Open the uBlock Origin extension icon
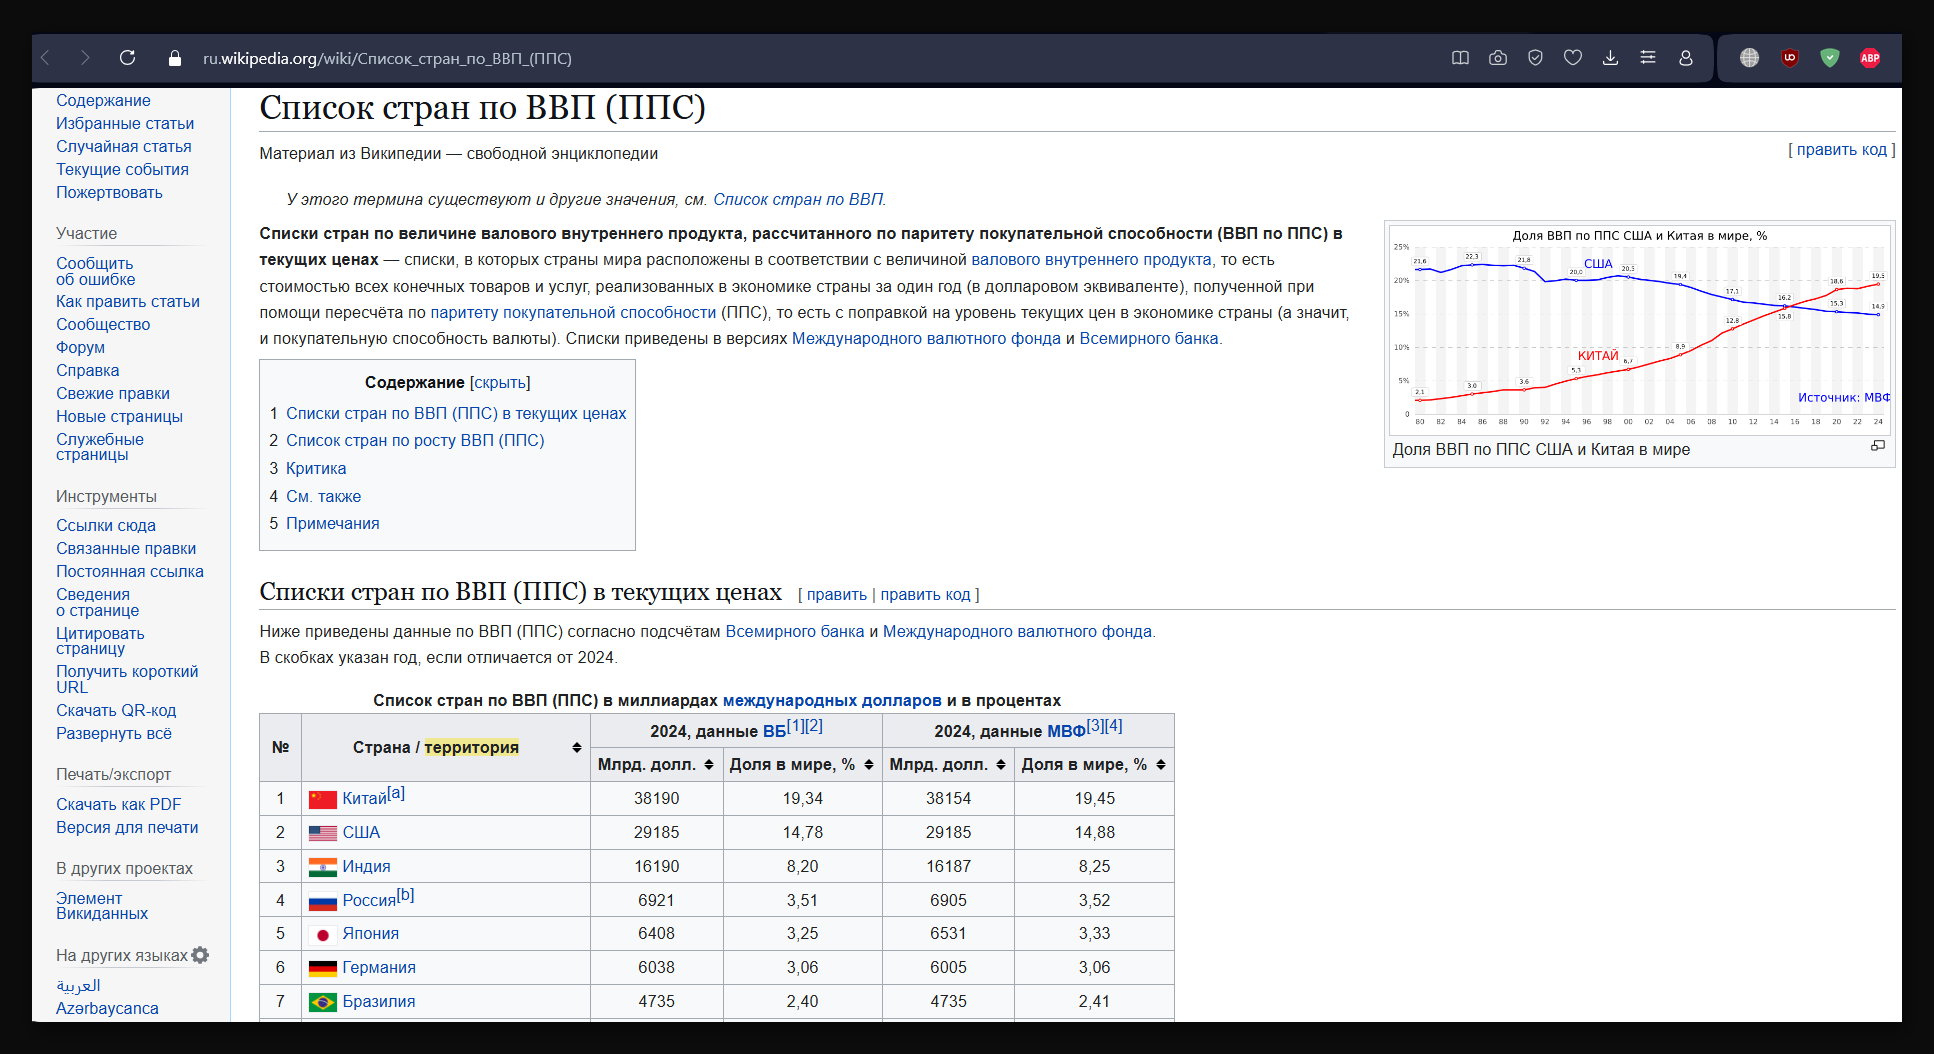The width and height of the screenshot is (1934, 1054). tap(1789, 58)
